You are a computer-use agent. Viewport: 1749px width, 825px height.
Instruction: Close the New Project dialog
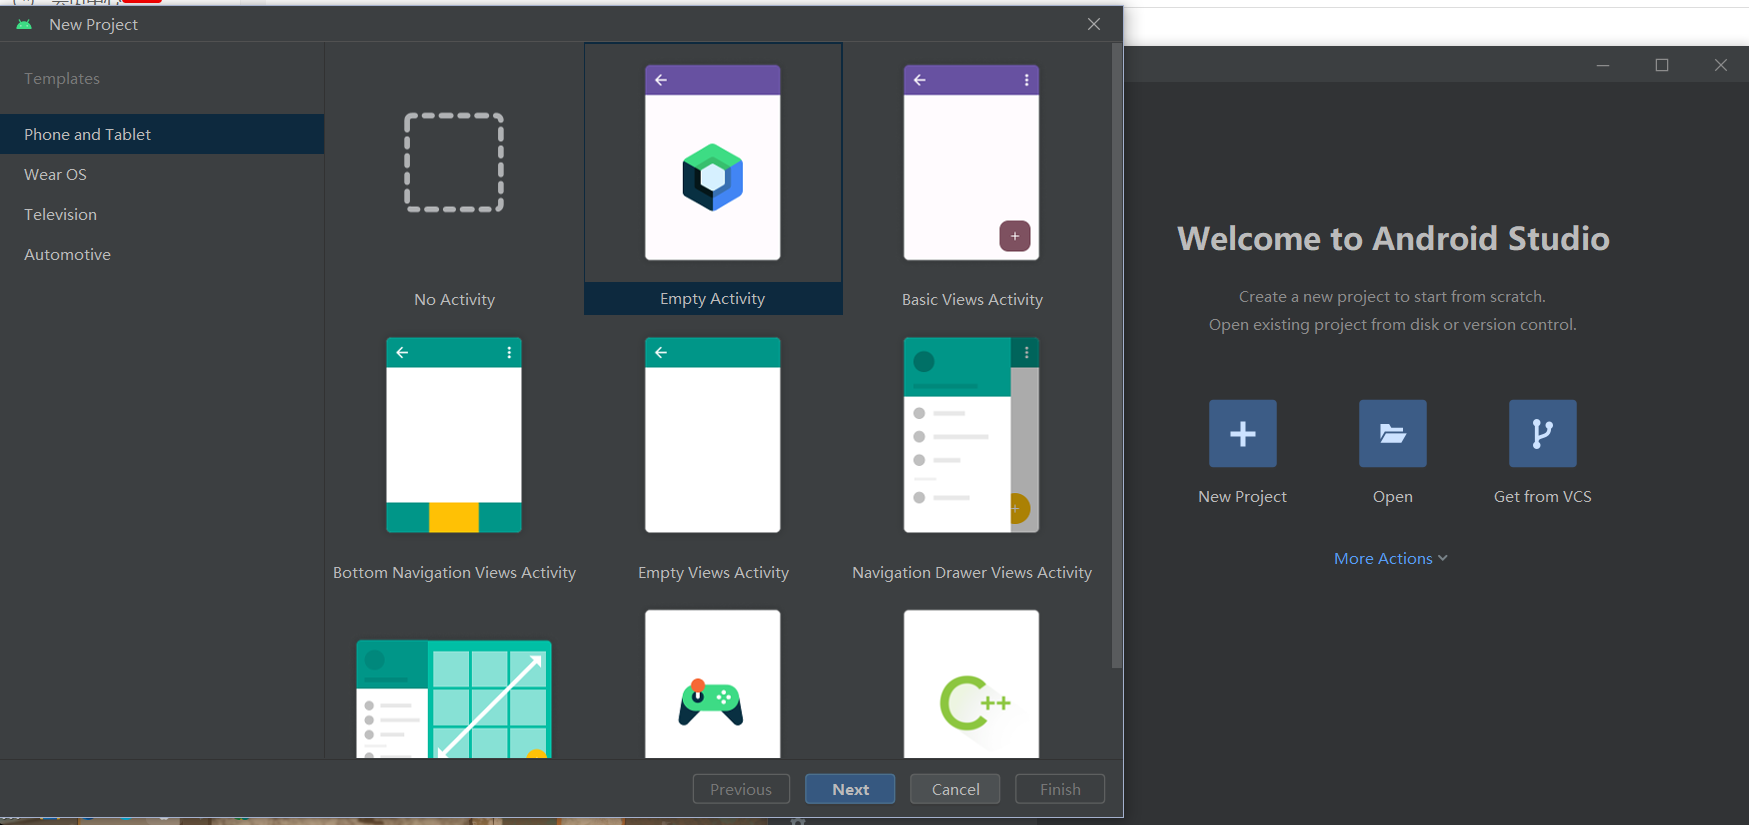pyautogui.click(x=1094, y=24)
